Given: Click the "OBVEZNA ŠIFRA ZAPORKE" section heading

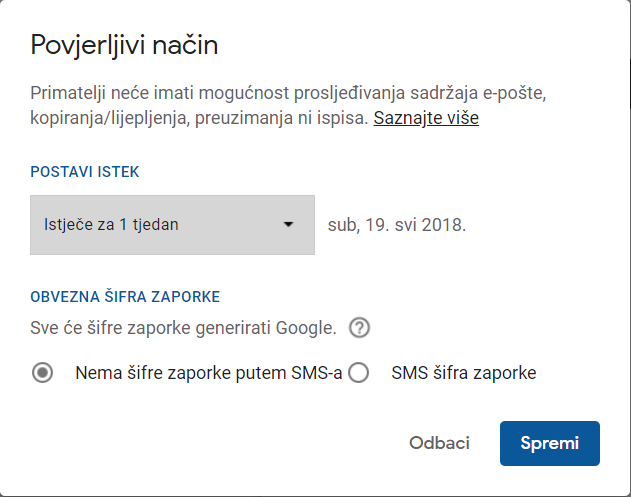Looking at the screenshot, I should (x=125, y=296).
